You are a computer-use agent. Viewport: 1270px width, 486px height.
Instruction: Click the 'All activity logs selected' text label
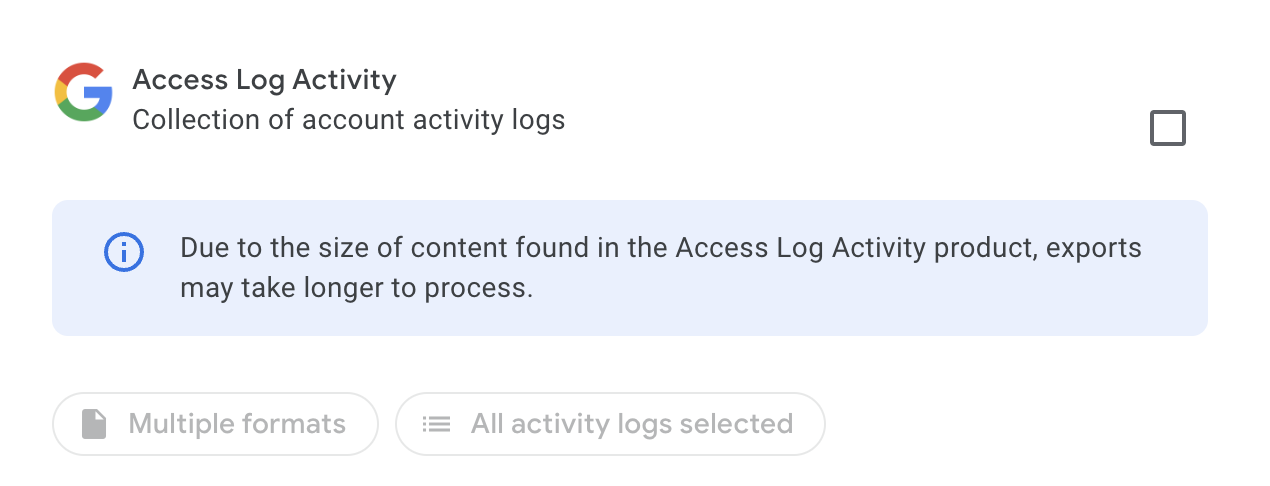[x=632, y=424]
